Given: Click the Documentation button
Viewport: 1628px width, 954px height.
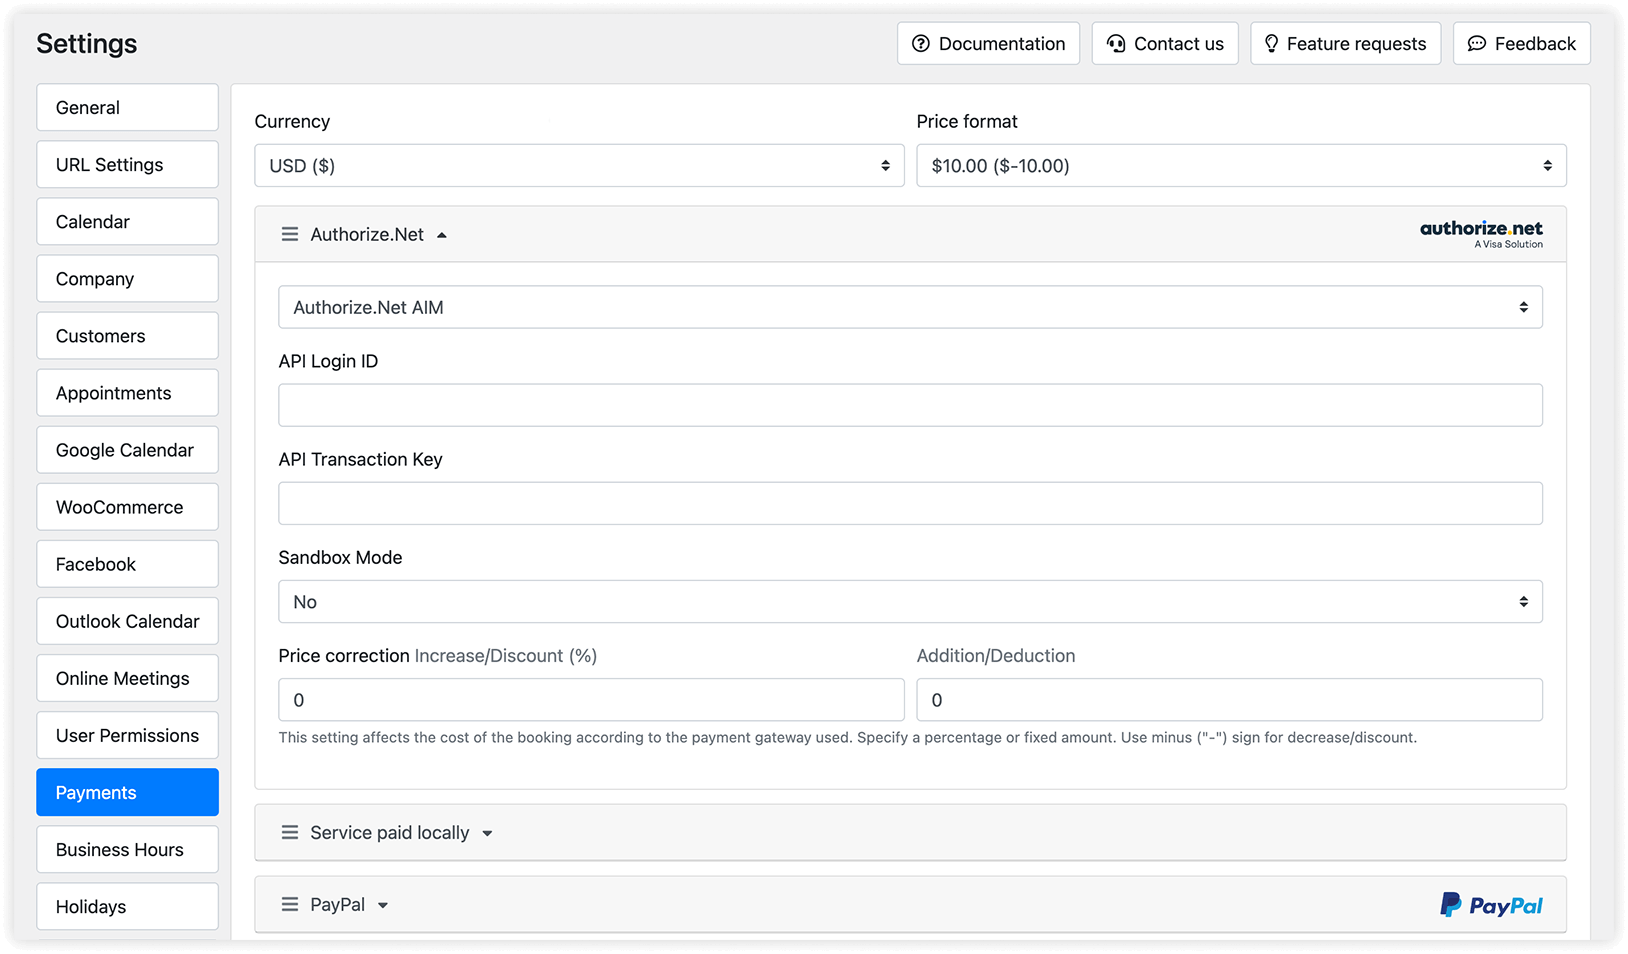Looking at the screenshot, I should click(x=988, y=44).
